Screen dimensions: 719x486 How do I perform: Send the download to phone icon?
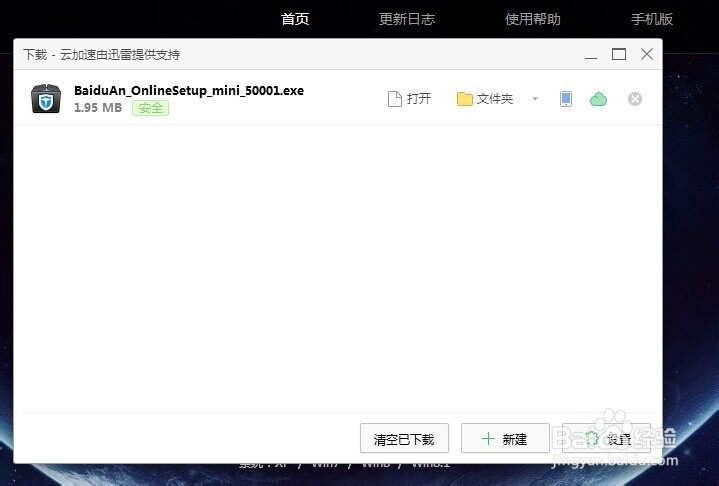point(566,99)
